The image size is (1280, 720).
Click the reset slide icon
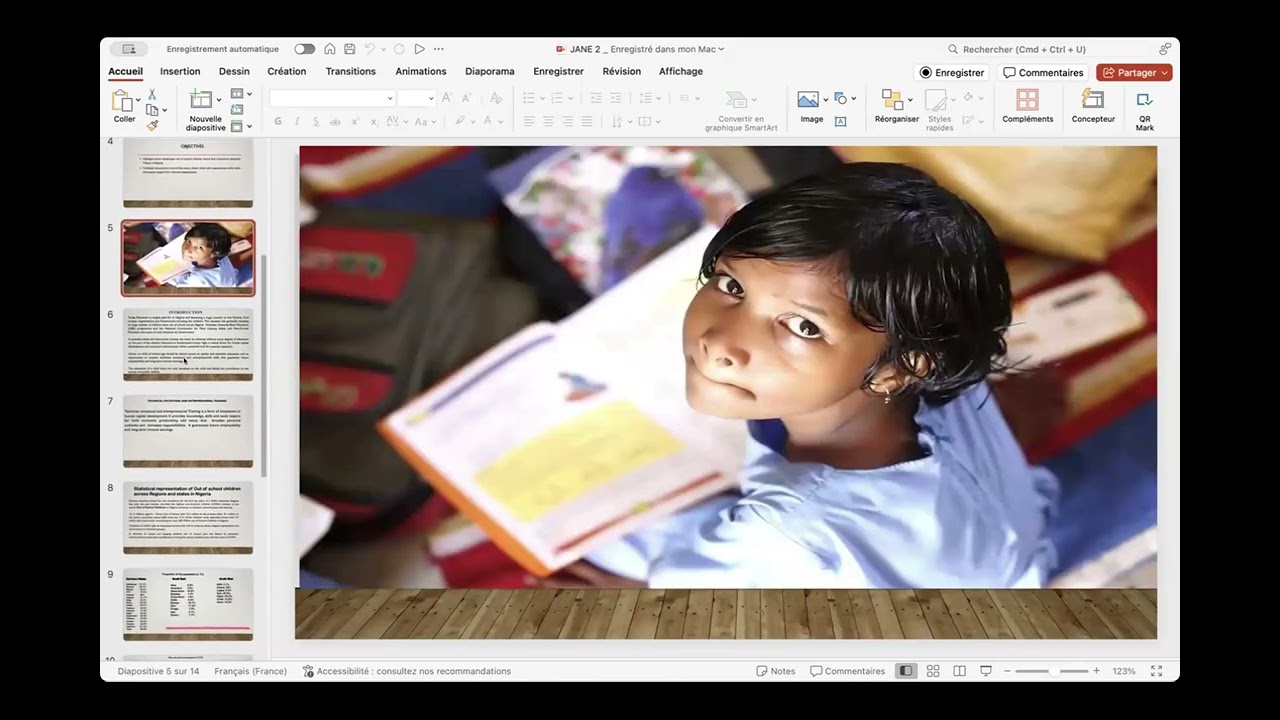click(x=237, y=110)
